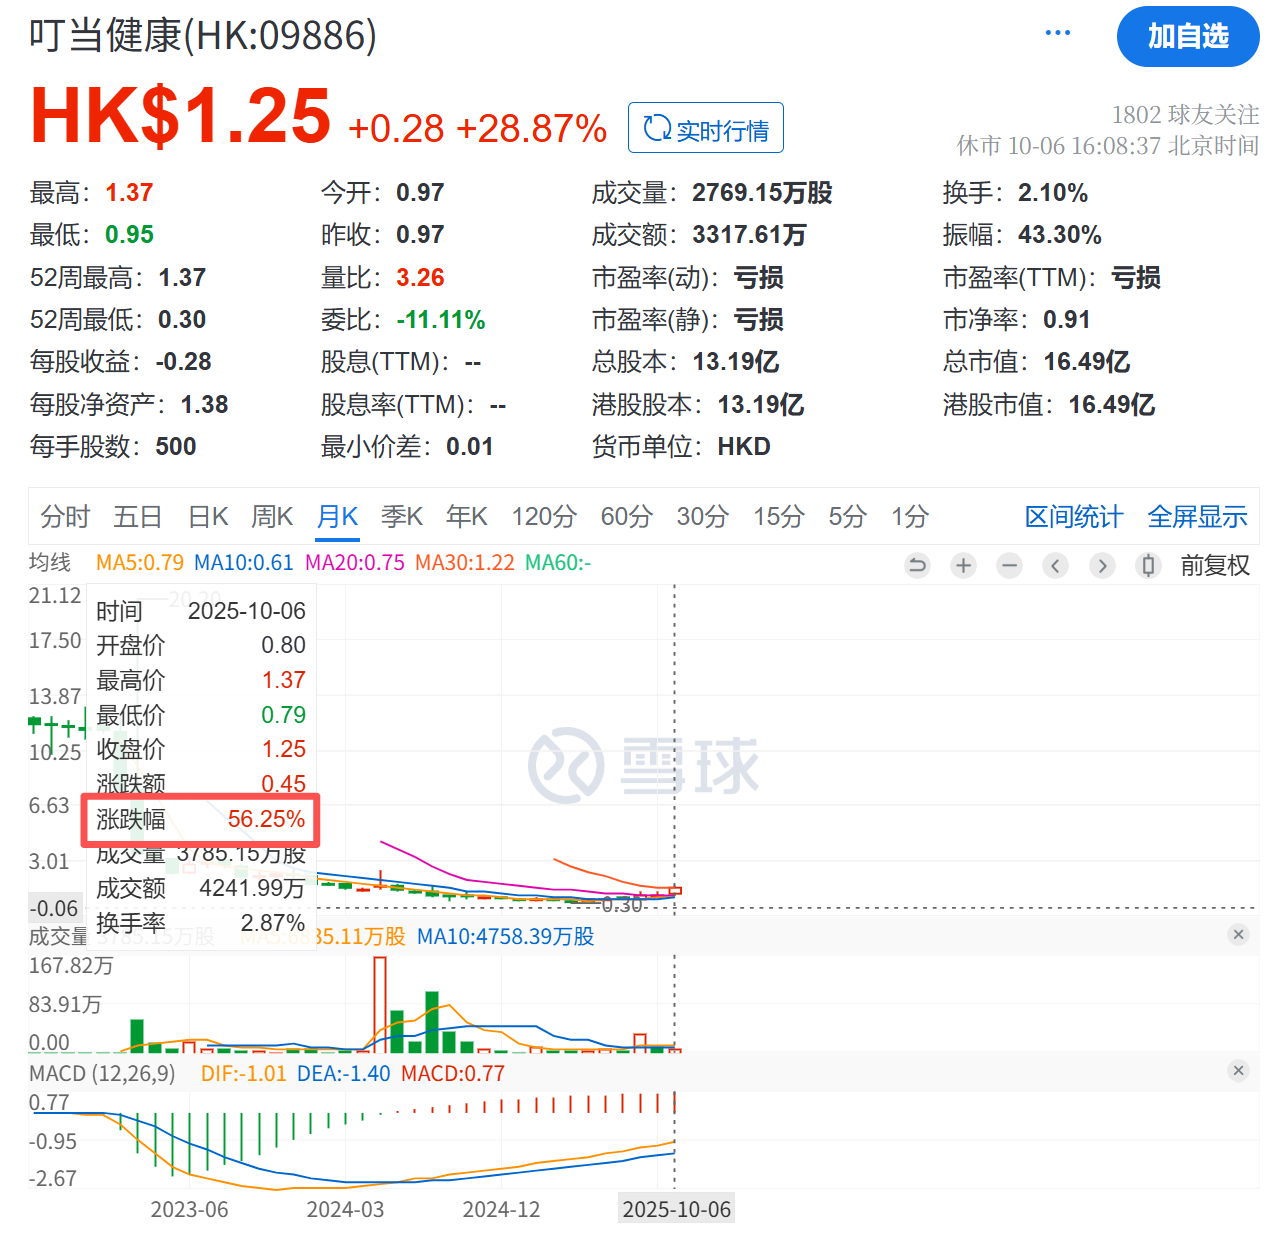Click the 换手 2.10% value
The height and width of the screenshot is (1239, 1269).
point(1053,193)
